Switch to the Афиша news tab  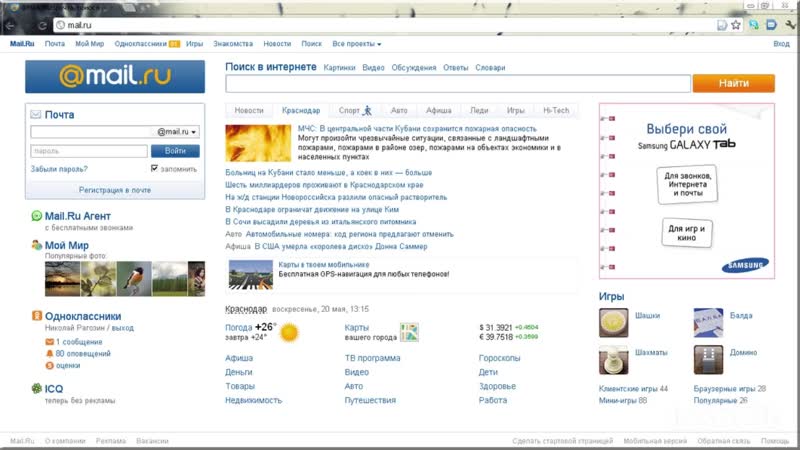[x=439, y=110]
